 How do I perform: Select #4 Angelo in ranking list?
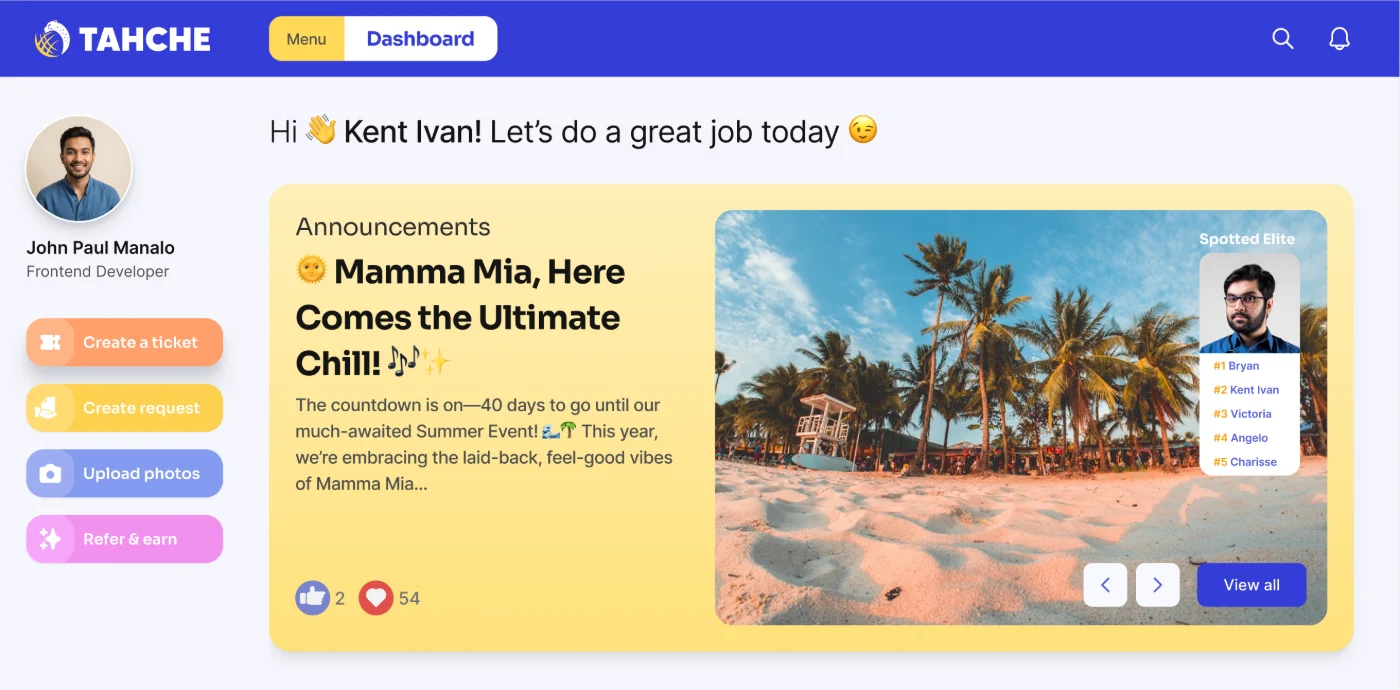pos(1240,438)
